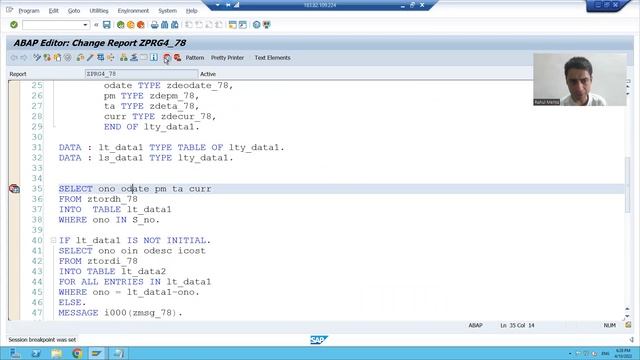Click the Find binoculars icon
Viewport: 640px width, 360px height.
click(x=164, y=25)
